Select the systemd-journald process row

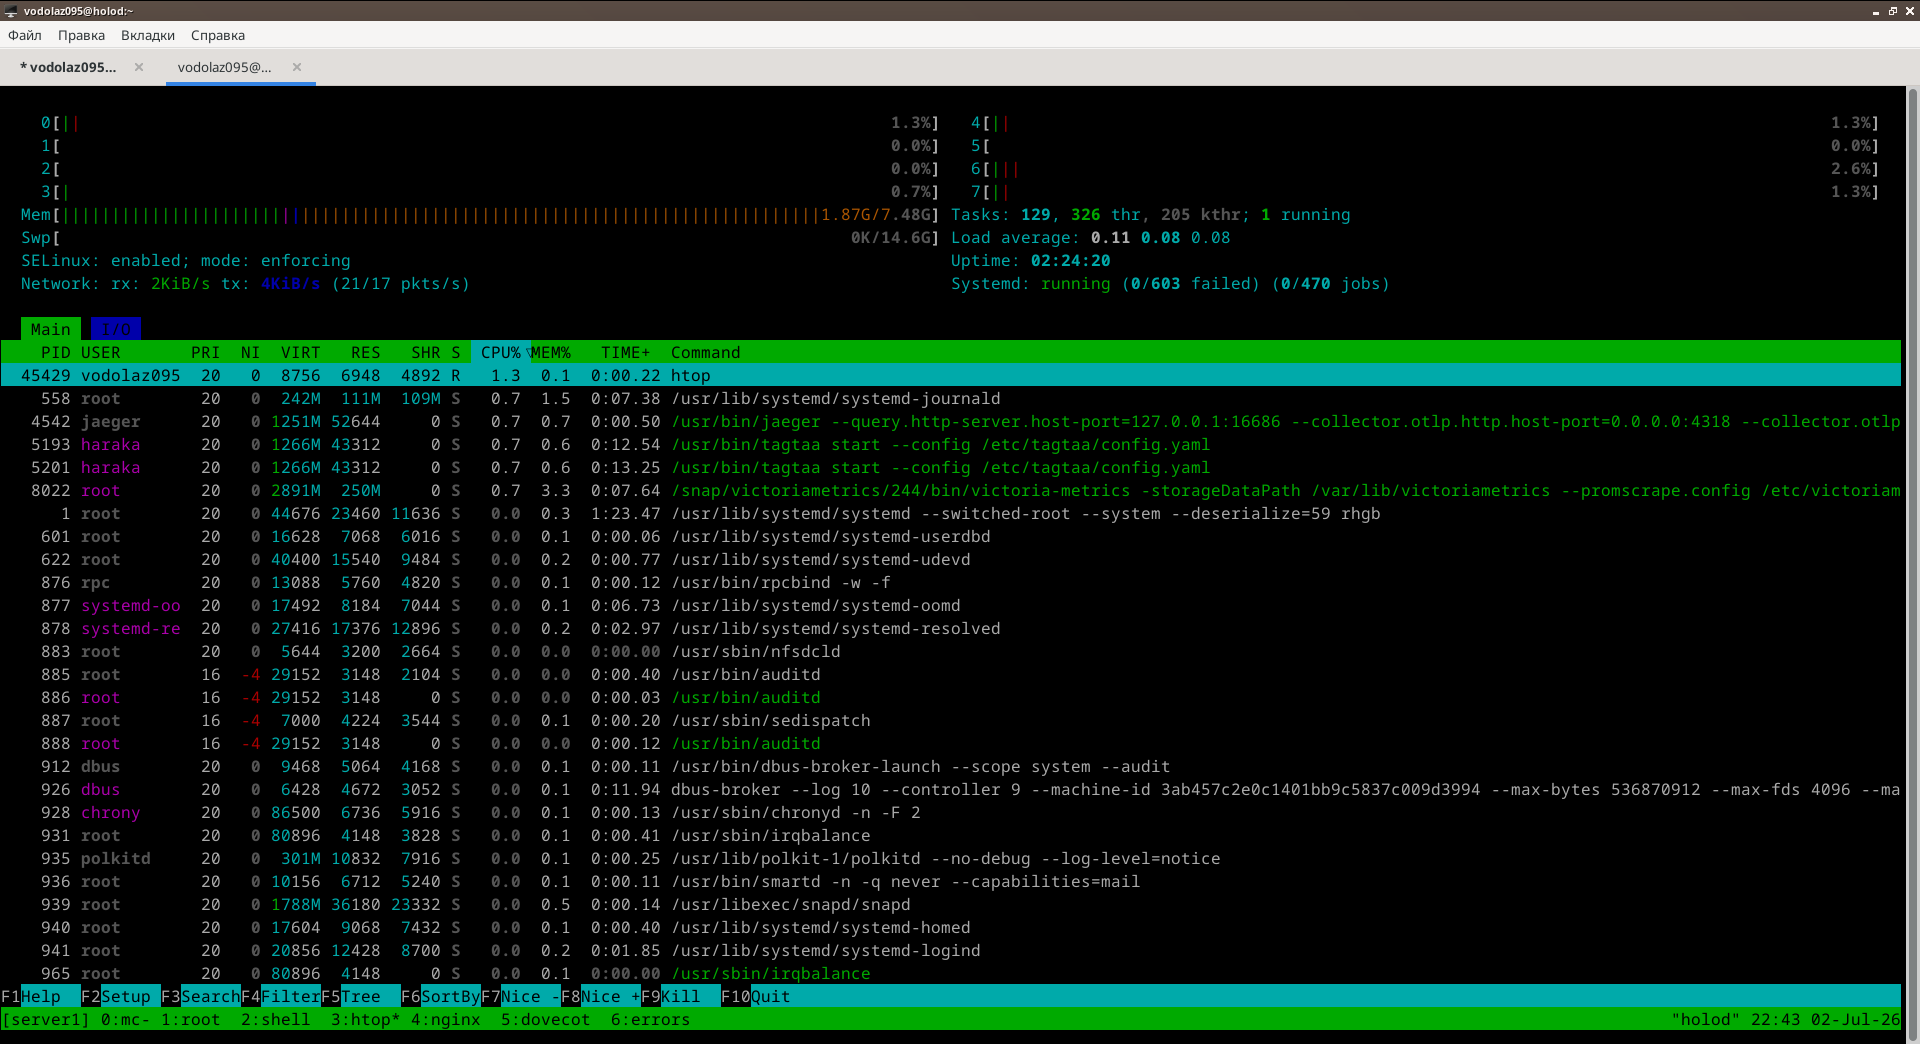pyautogui.click(x=950, y=398)
